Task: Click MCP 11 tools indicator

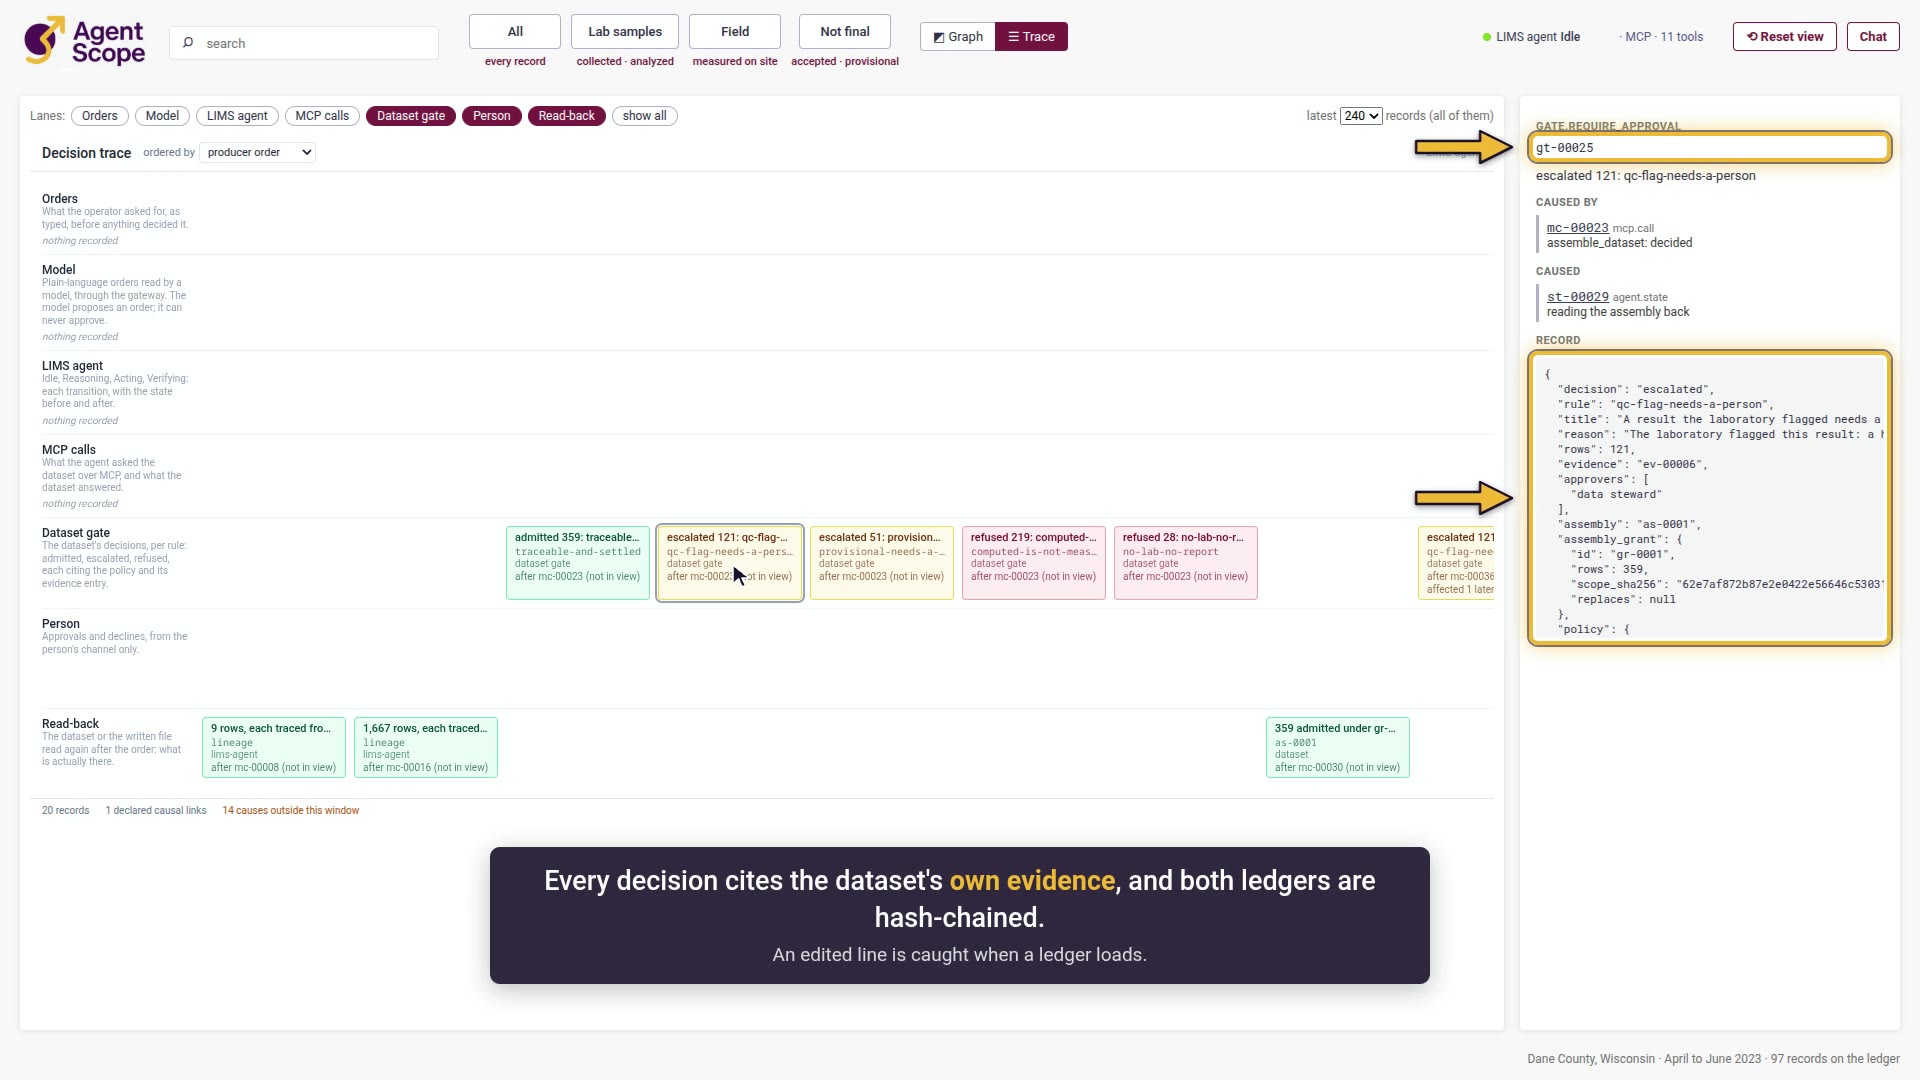Action: [x=1662, y=37]
